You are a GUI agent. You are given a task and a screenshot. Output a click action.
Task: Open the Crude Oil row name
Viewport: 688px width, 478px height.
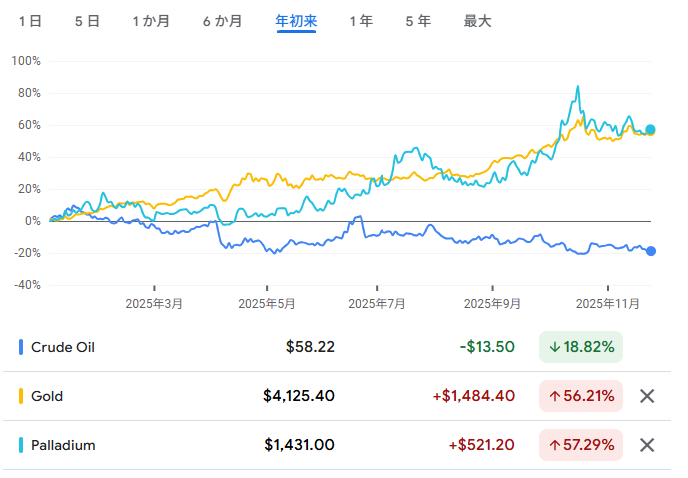(x=63, y=348)
